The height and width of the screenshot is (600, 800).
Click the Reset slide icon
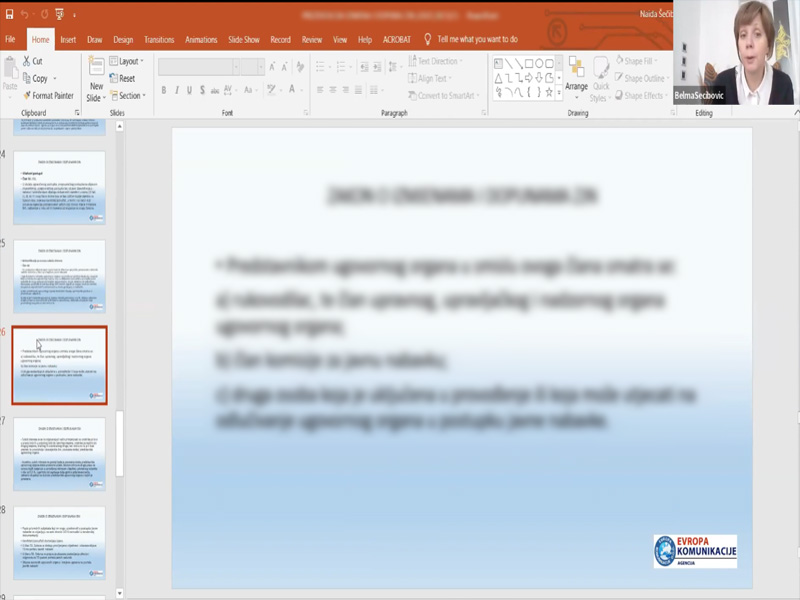[121, 78]
